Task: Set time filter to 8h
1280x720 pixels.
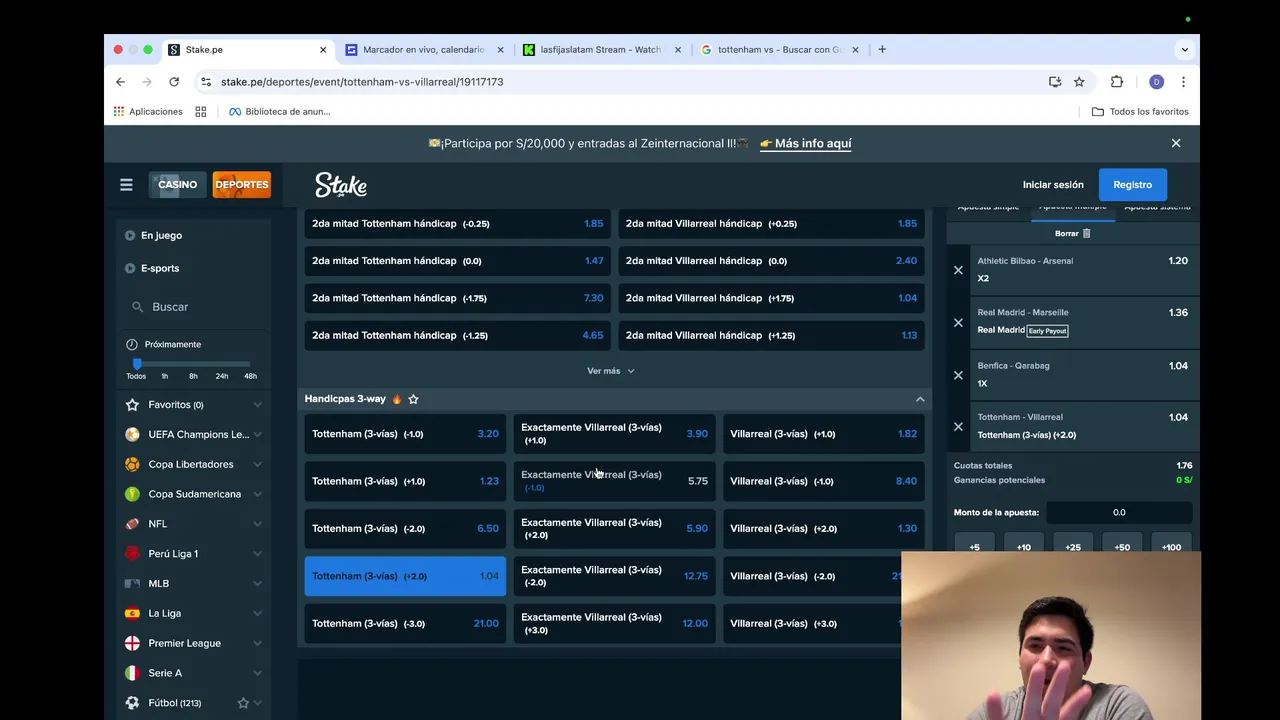Action: point(193,376)
